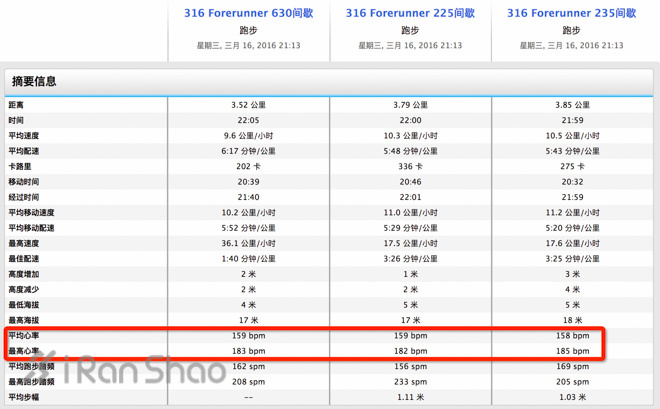Click the 1.03 米 stride length value
660x409 pixels.
click(x=572, y=397)
